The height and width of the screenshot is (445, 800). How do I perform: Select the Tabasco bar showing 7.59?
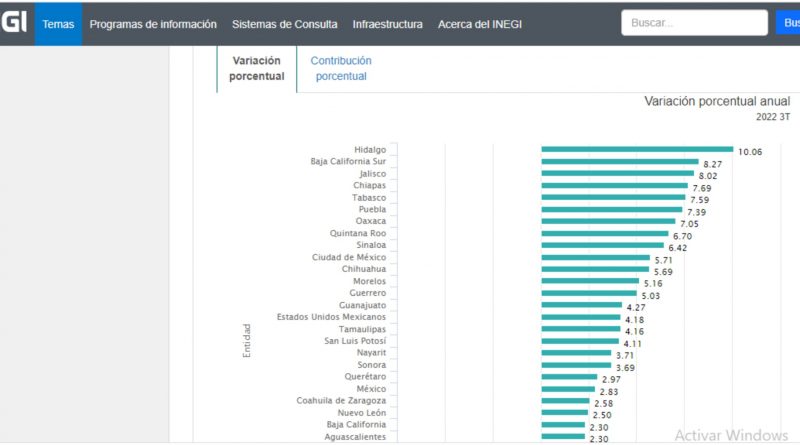[613, 197]
